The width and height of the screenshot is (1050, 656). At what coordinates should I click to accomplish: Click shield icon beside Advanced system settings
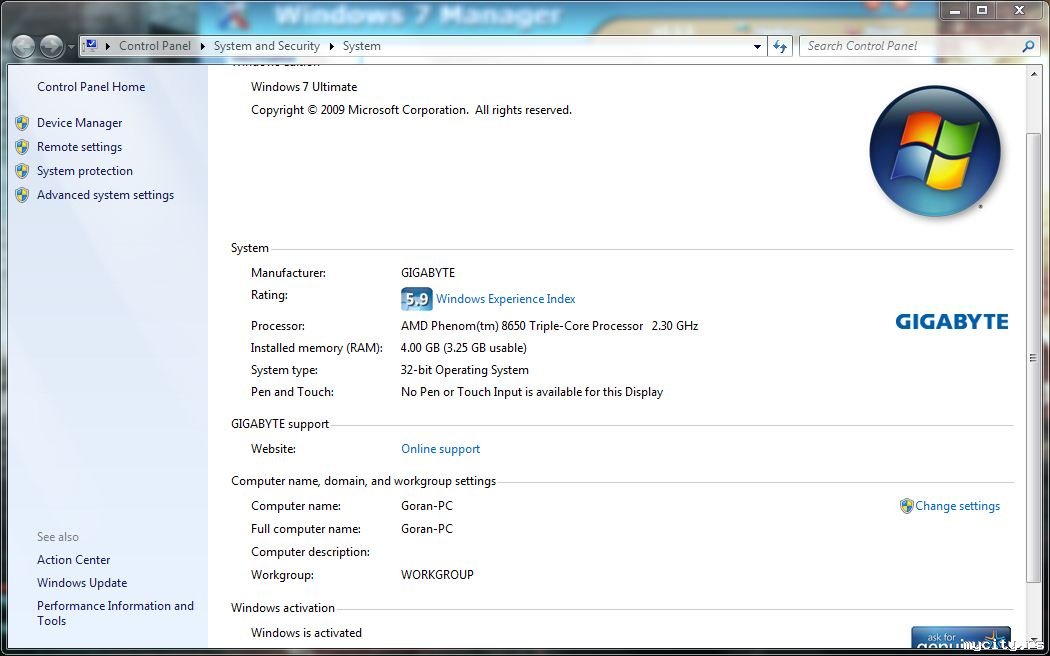[22, 195]
